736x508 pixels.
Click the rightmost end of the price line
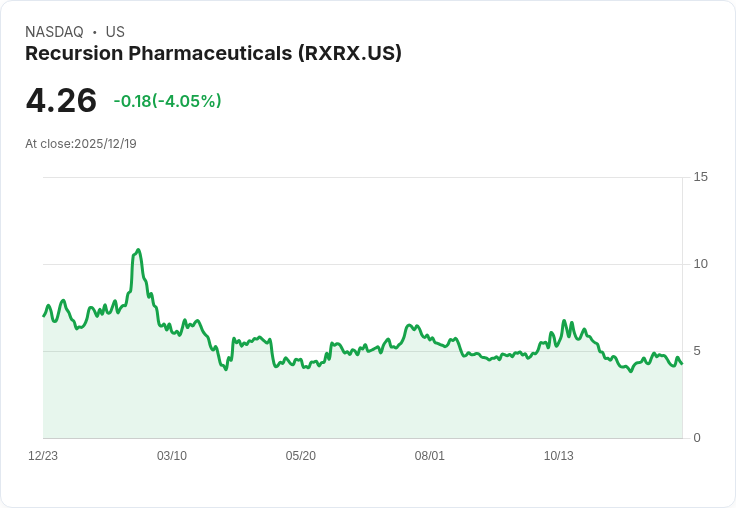pos(682,363)
